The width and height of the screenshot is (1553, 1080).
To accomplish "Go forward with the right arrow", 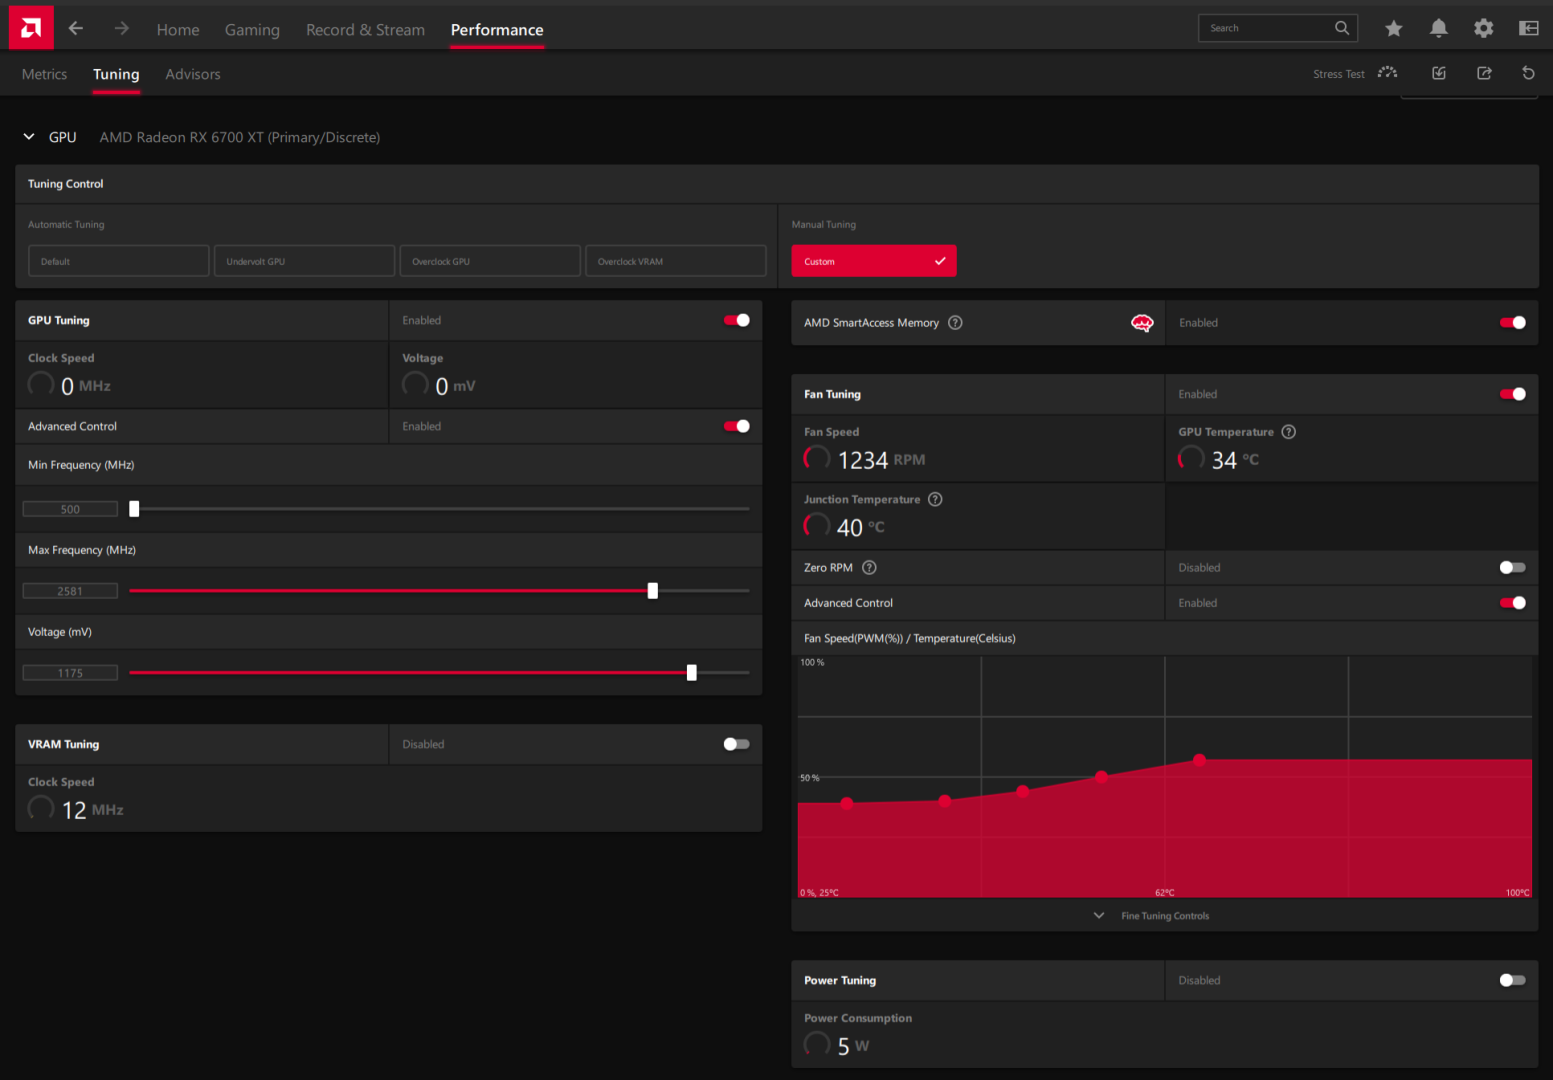I will pyautogui.click(x=122, y=28).
